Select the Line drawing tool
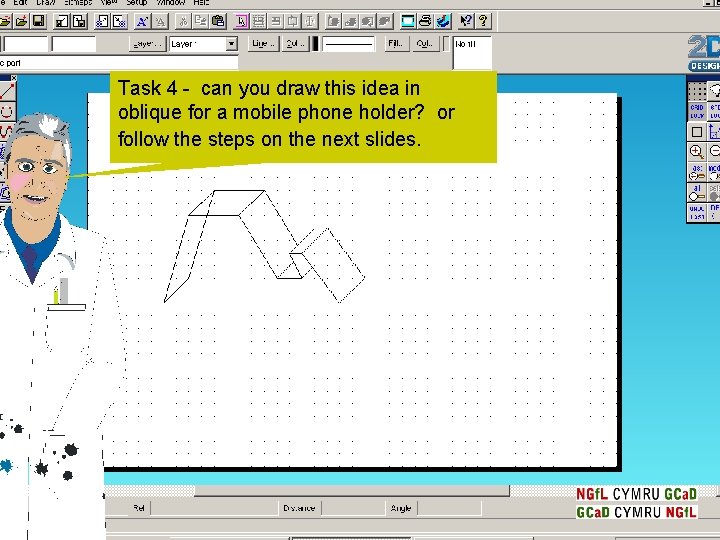 [x=7, y=91]
